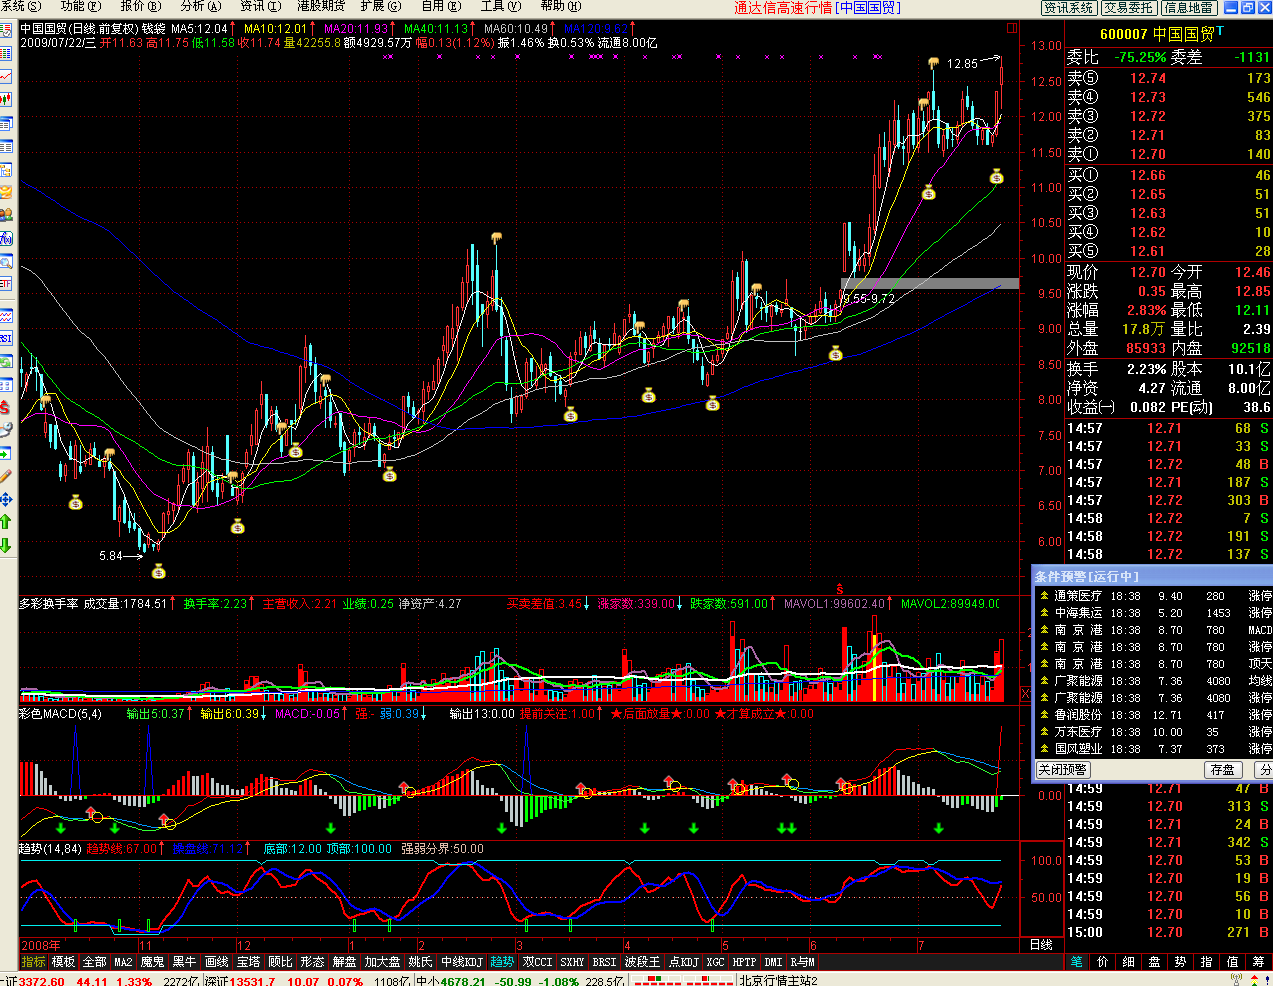Click the 信息地雷 button
The width and height of the screenshot is (1273, 986).
(x=1189, y=7)
